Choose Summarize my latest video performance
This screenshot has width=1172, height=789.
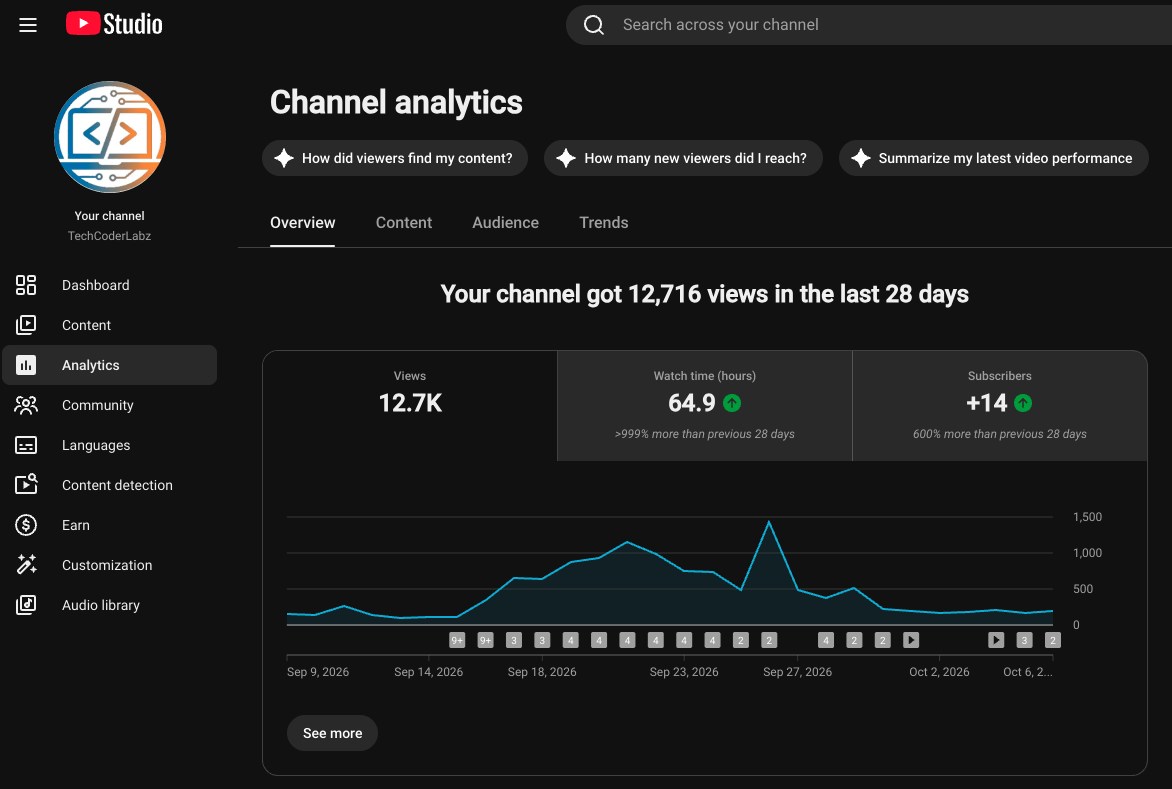pos(993,158)
